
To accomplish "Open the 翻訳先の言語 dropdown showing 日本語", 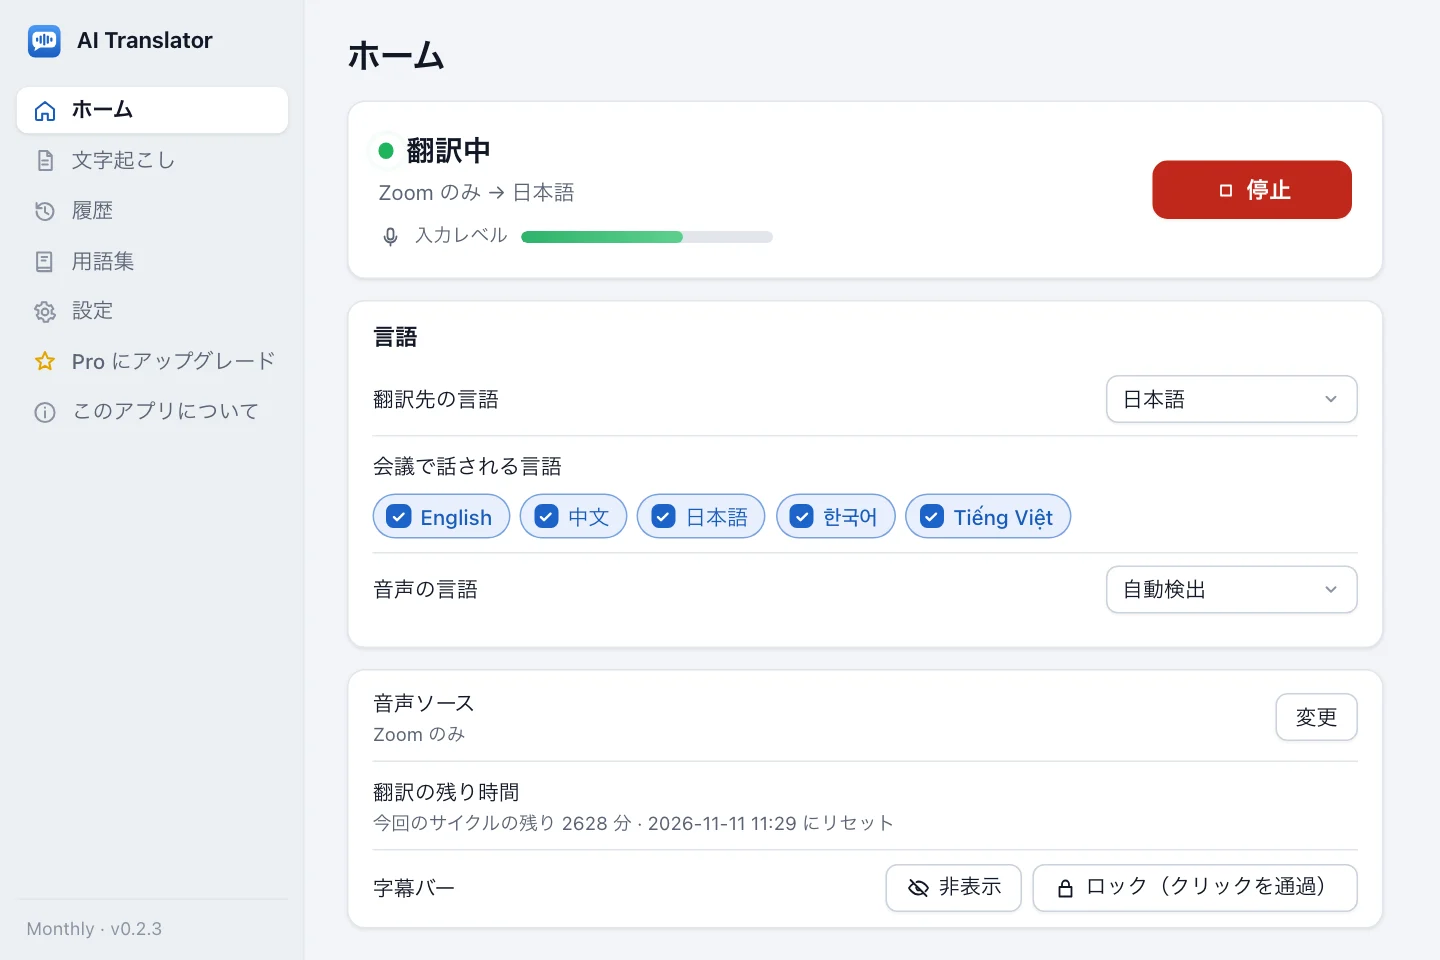I will pyautogui.click(x=1232, y=400).
